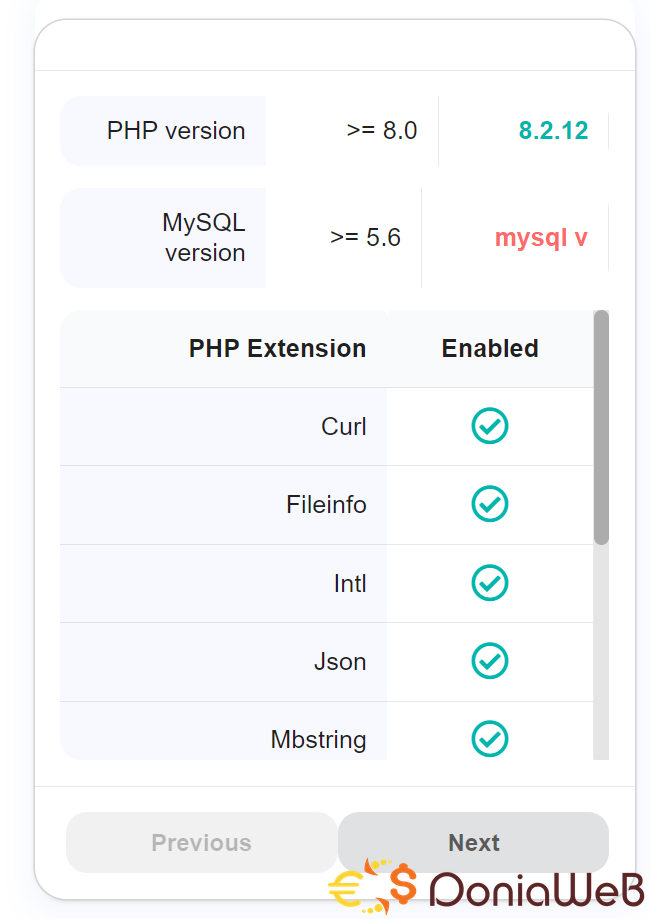Viewport: 650px width, 919px height.
Task: Select the detected PHP version 8.2.12
Action: (553, 130)
